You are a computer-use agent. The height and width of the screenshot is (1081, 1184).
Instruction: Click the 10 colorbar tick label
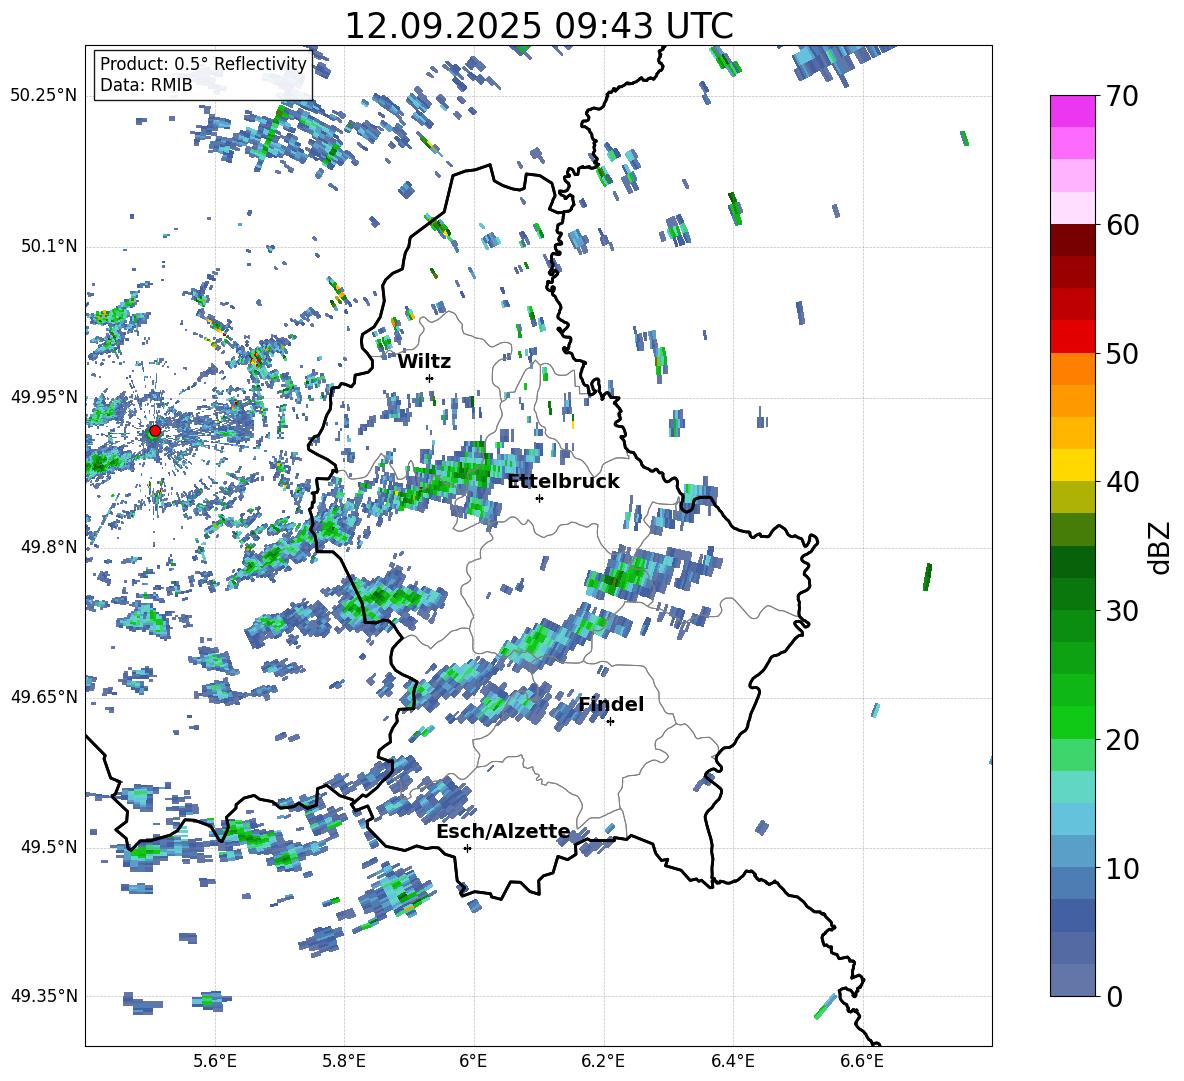click(1122, 868)
